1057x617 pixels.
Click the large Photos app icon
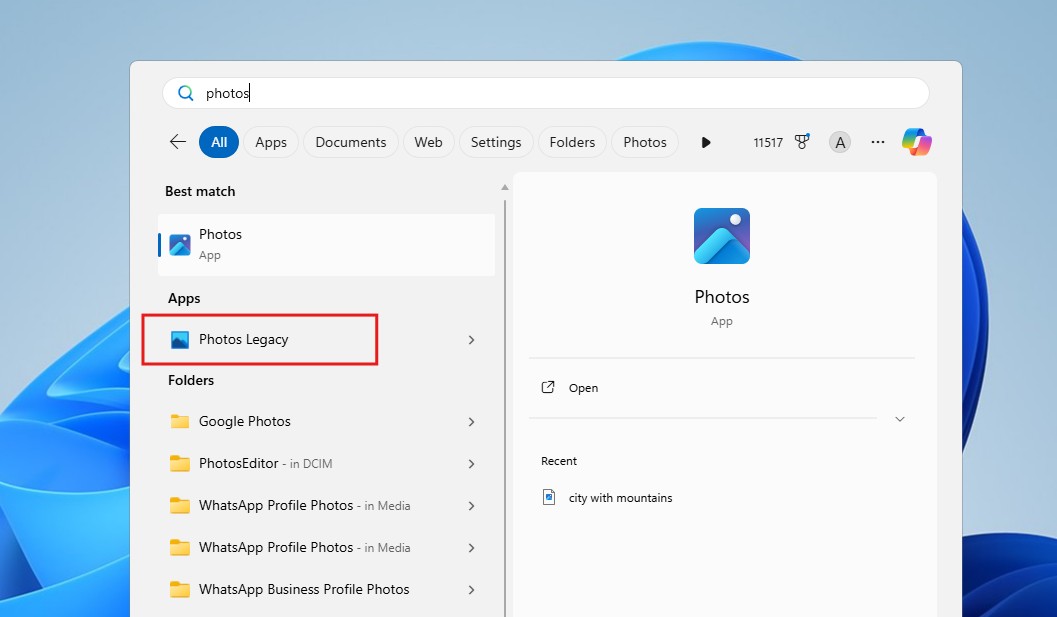(721, 236)
